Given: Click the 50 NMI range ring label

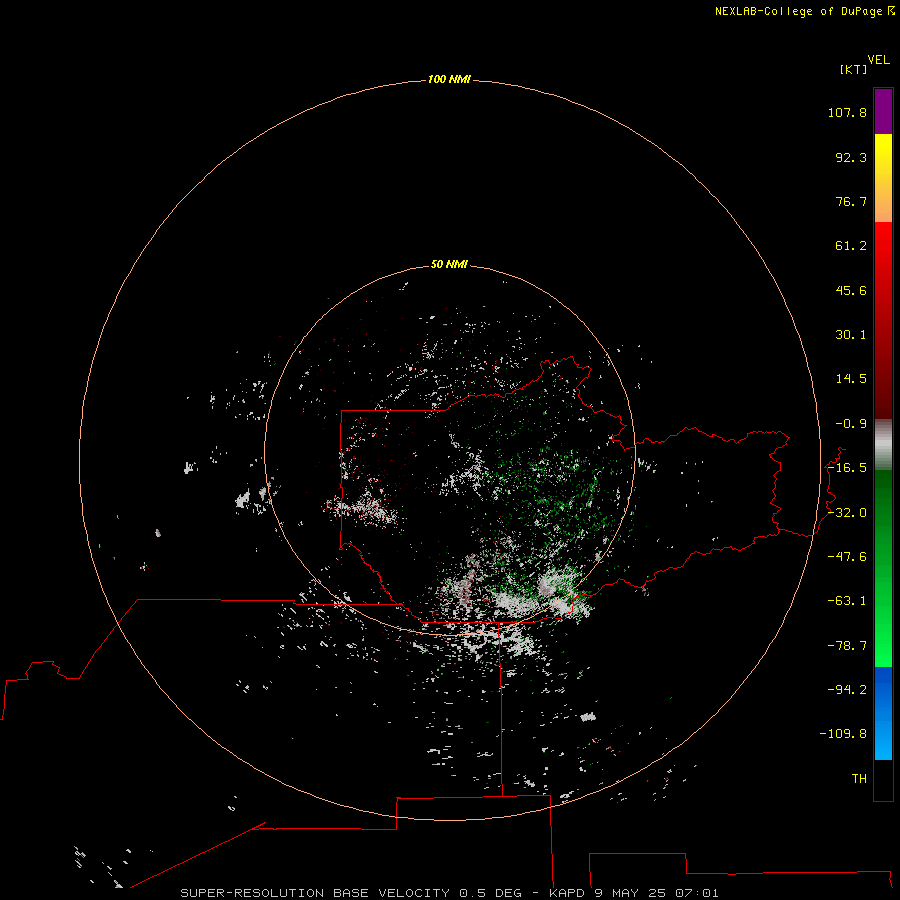Looking at the screenshot, I should coord(449,265).
